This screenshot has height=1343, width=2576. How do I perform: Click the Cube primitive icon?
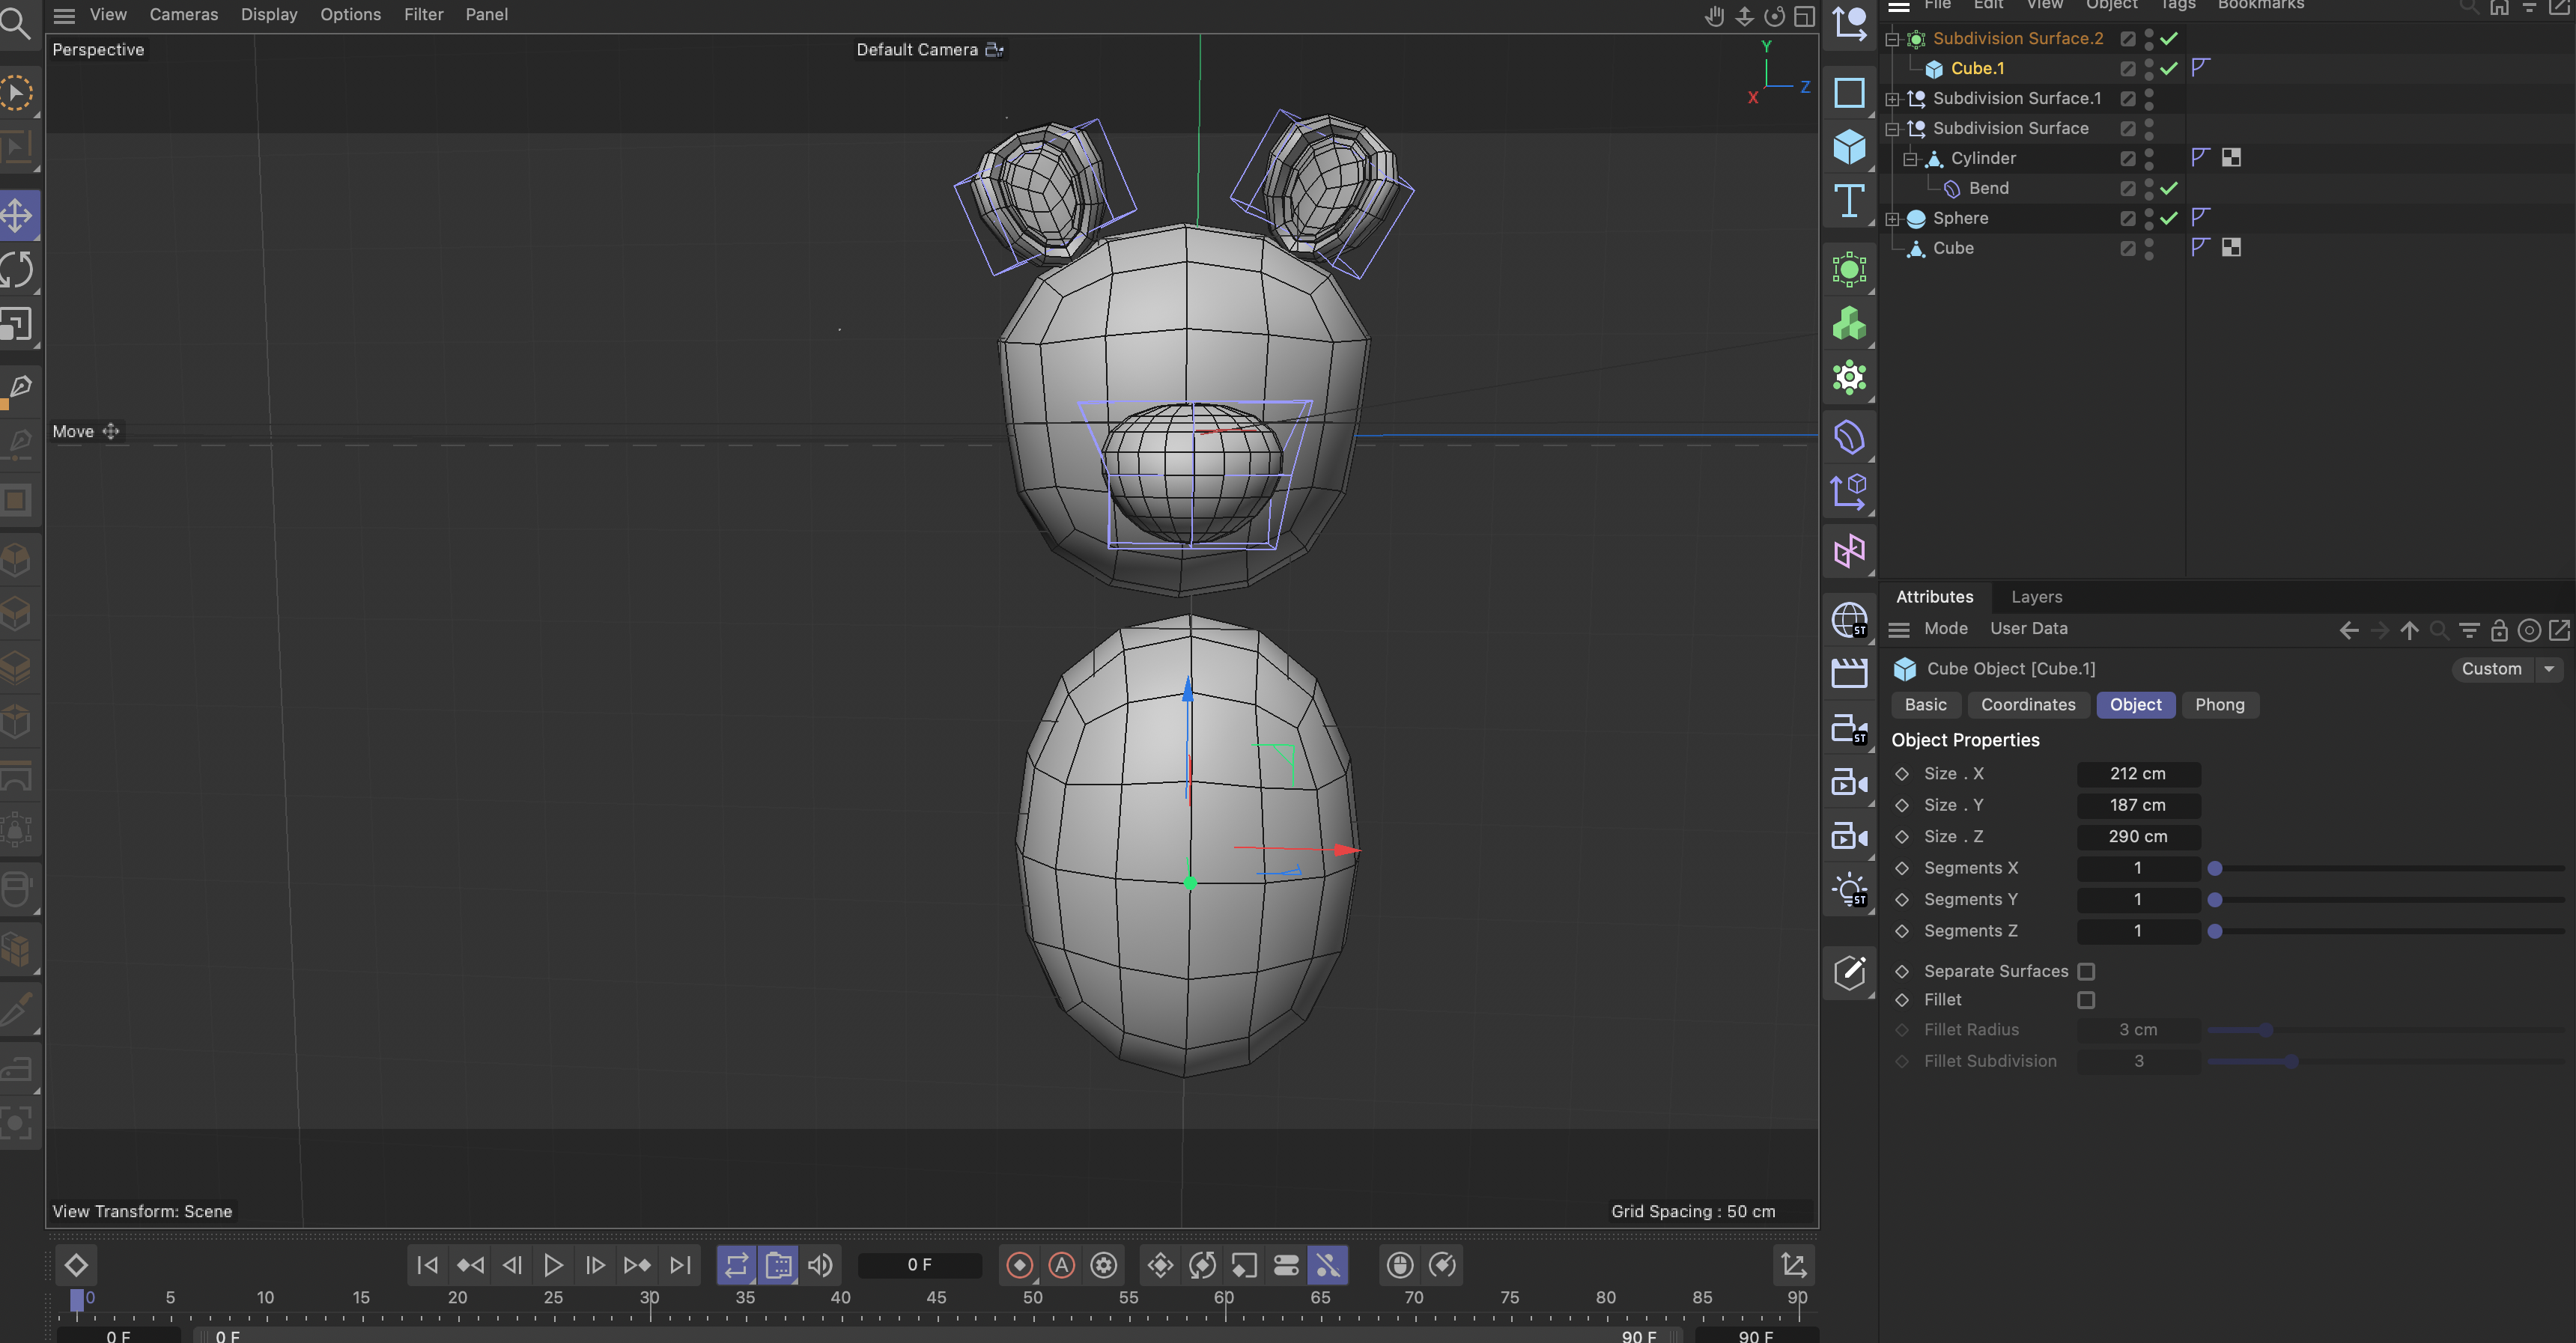coord(1849,147)
